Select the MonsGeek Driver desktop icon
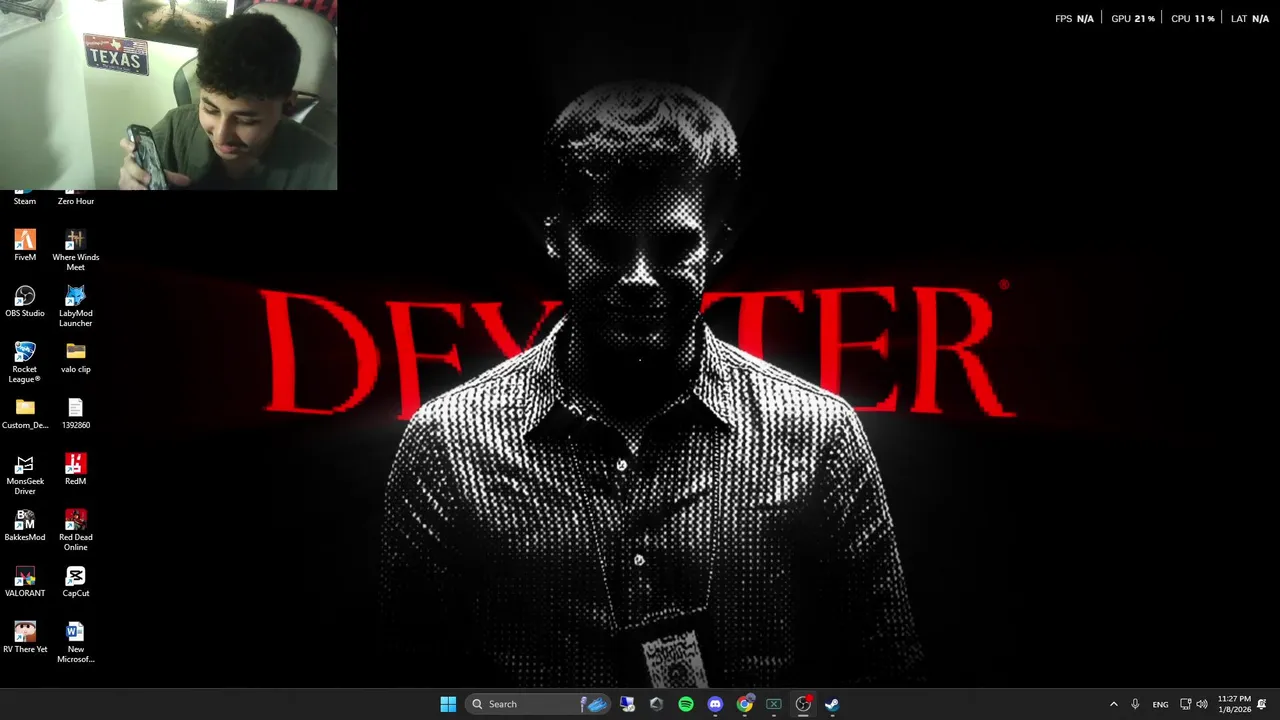Screen dimensions: 1280x720 click(x=25, y=474)
